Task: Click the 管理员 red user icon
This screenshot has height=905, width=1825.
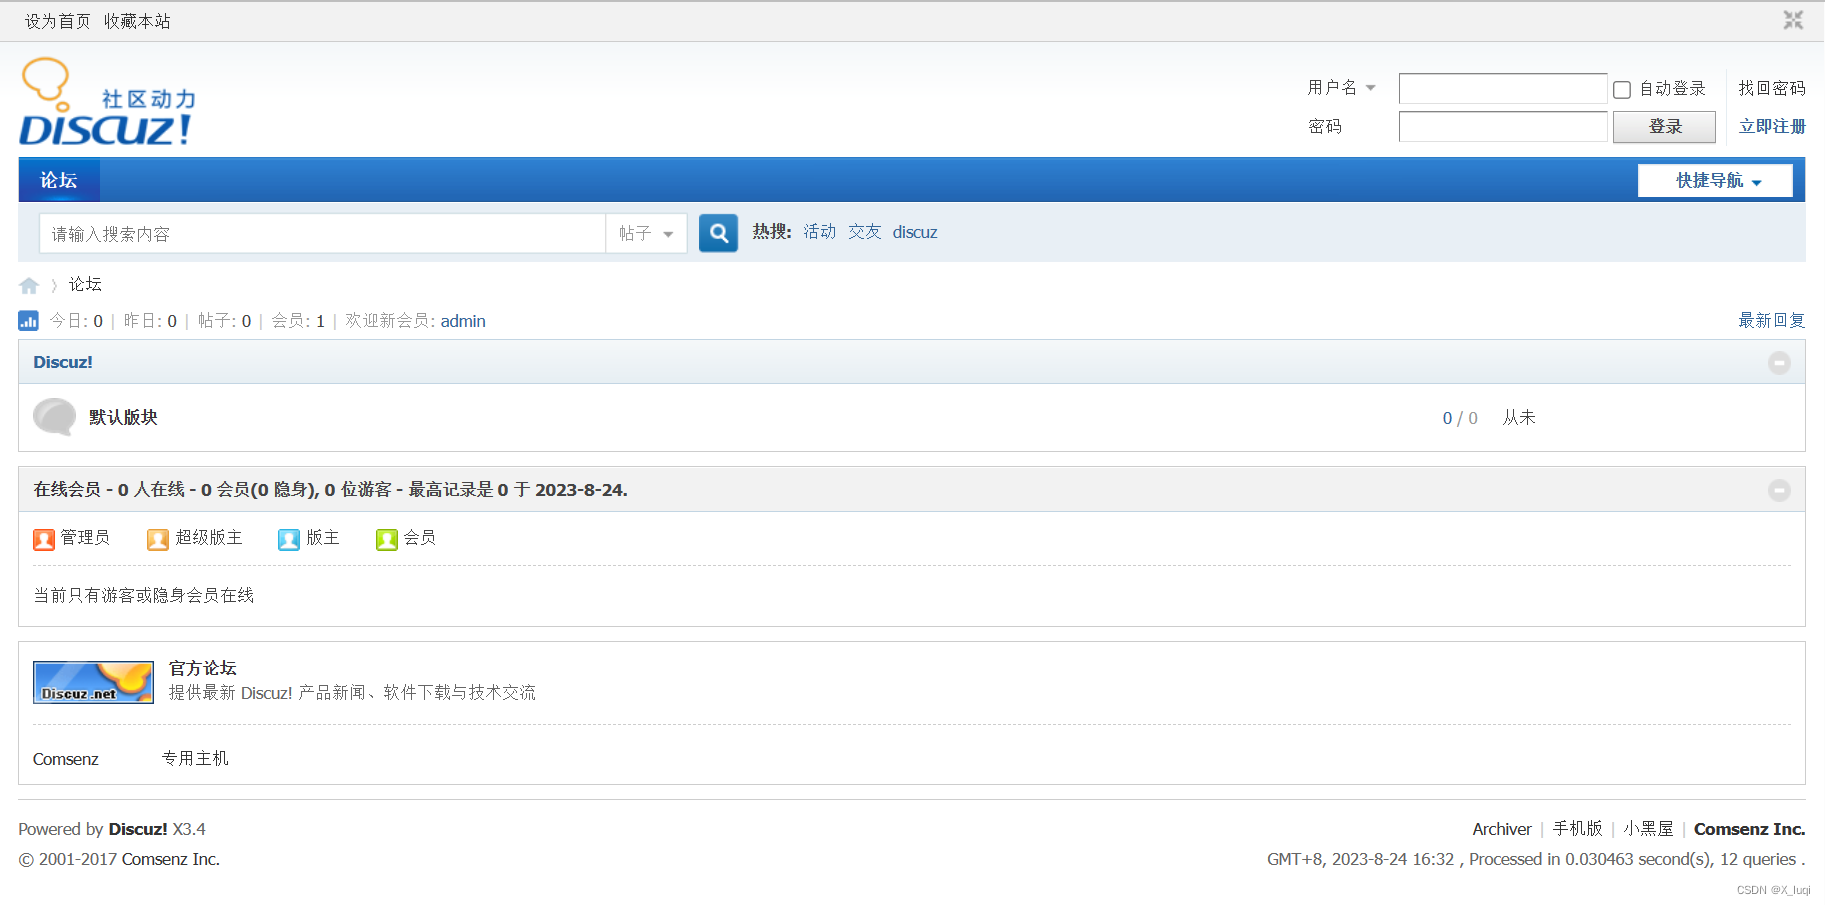Action: pos(44,540)
